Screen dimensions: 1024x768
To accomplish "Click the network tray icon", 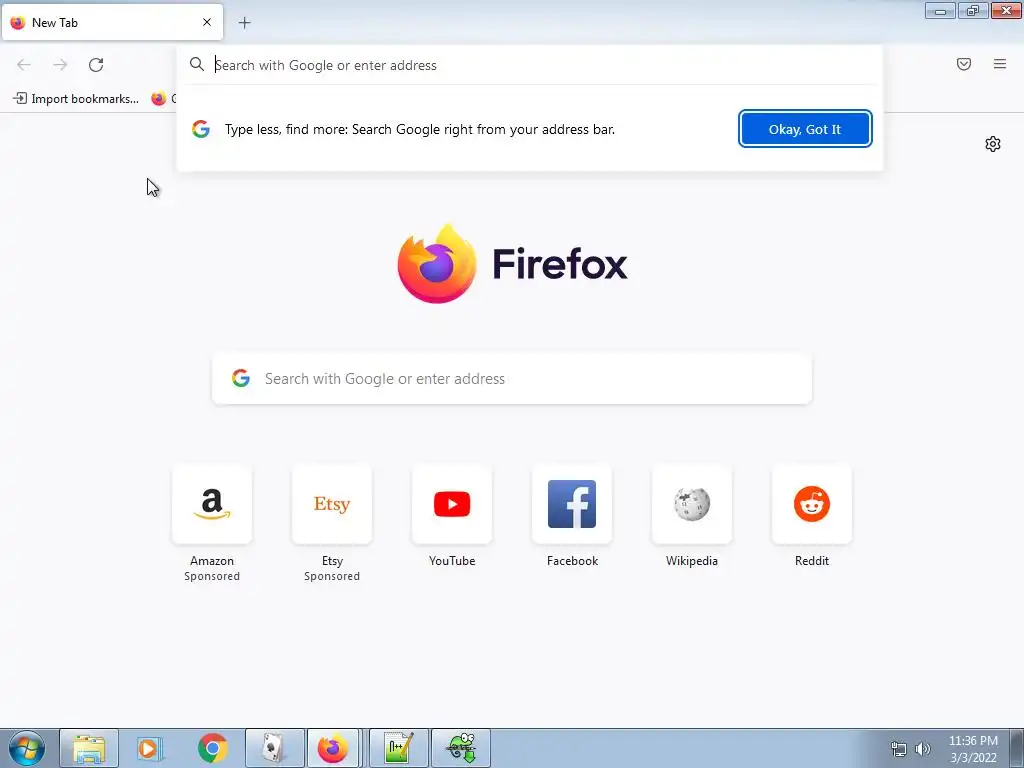I will pos(899,749).
